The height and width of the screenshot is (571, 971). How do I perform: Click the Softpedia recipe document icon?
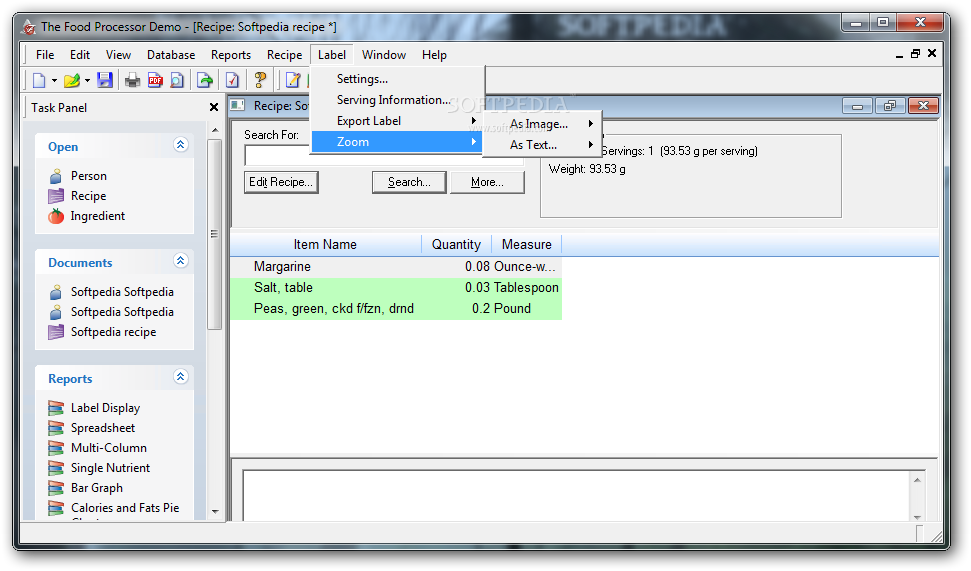click(x=56, y=332)
